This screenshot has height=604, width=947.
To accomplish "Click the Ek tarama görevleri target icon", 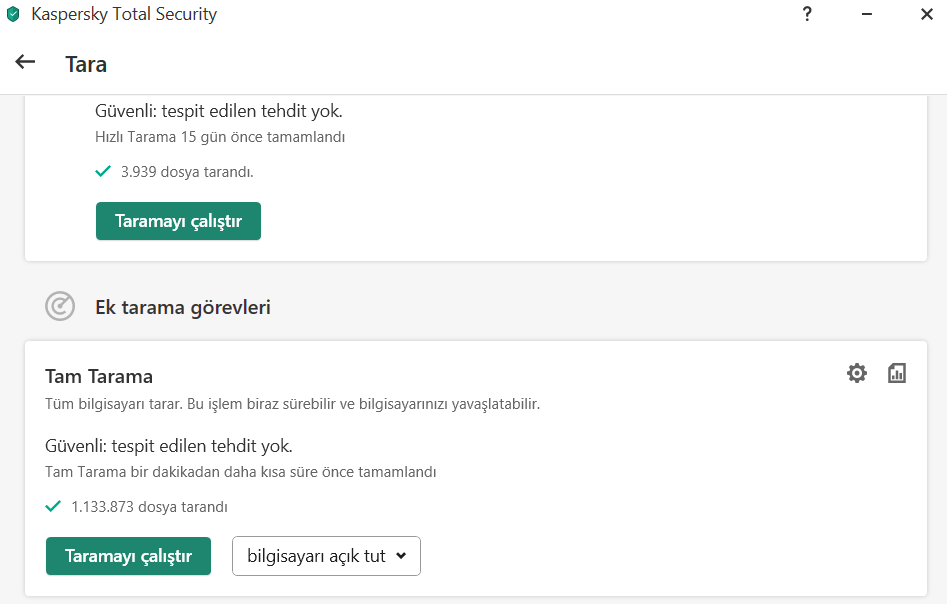I will (x=60, y=306).
